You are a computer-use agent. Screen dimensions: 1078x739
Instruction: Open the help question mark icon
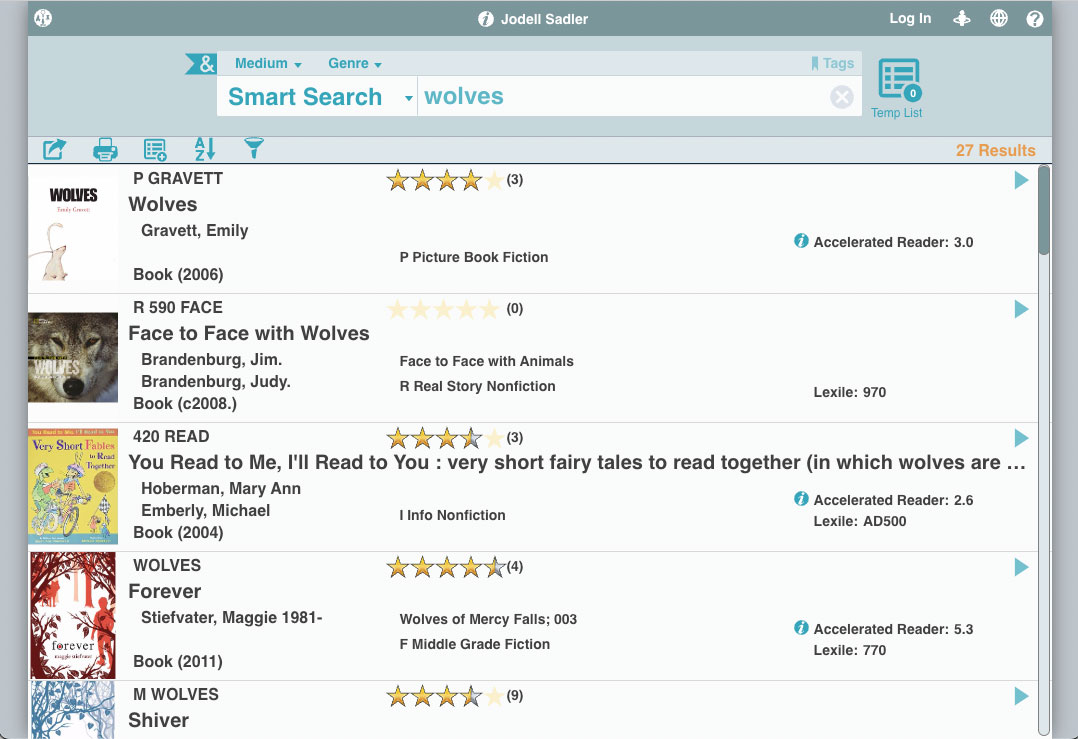[x=1035, y=19]
